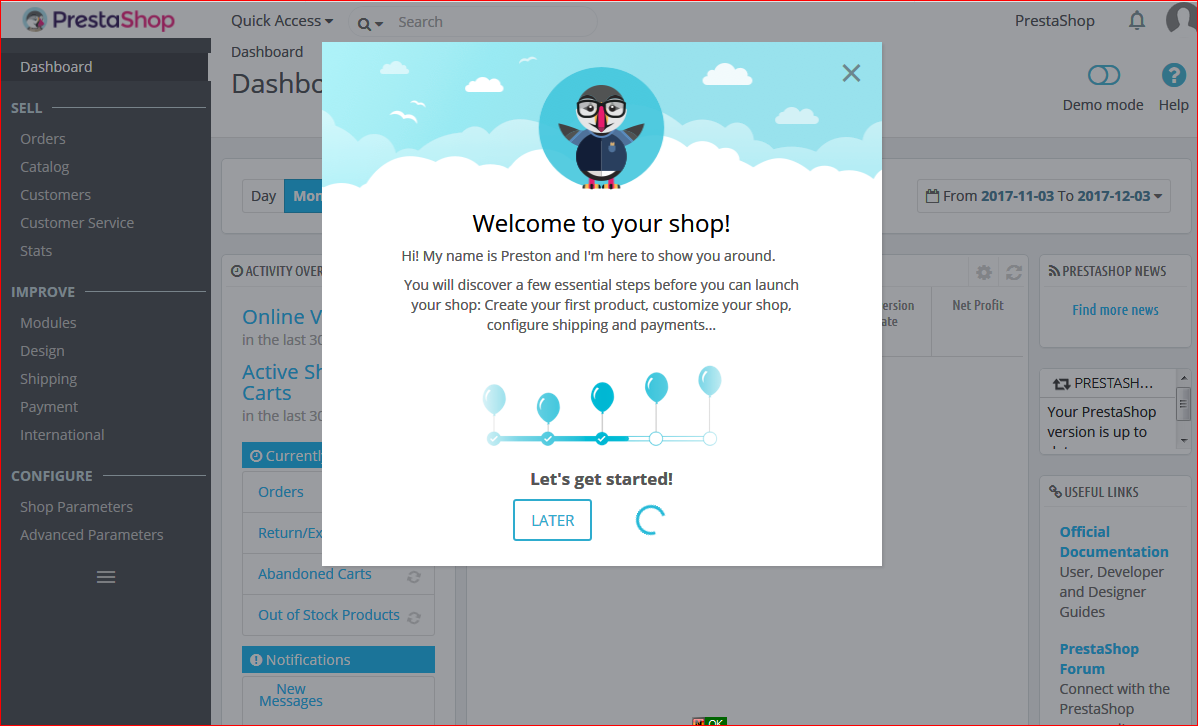Screen dimensions: 1198x726
Task: Open the Orders link in Currently Pending
Action: coord(280,492)
